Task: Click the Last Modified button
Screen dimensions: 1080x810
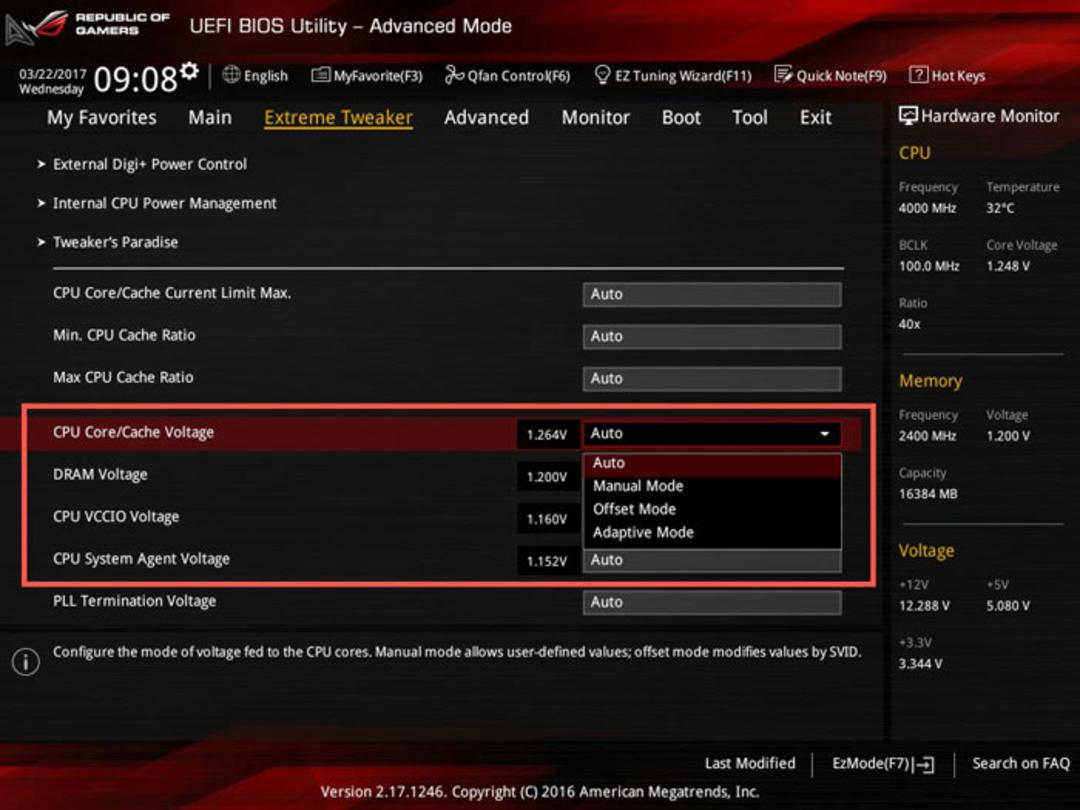Action: click(x=749, y=763)
